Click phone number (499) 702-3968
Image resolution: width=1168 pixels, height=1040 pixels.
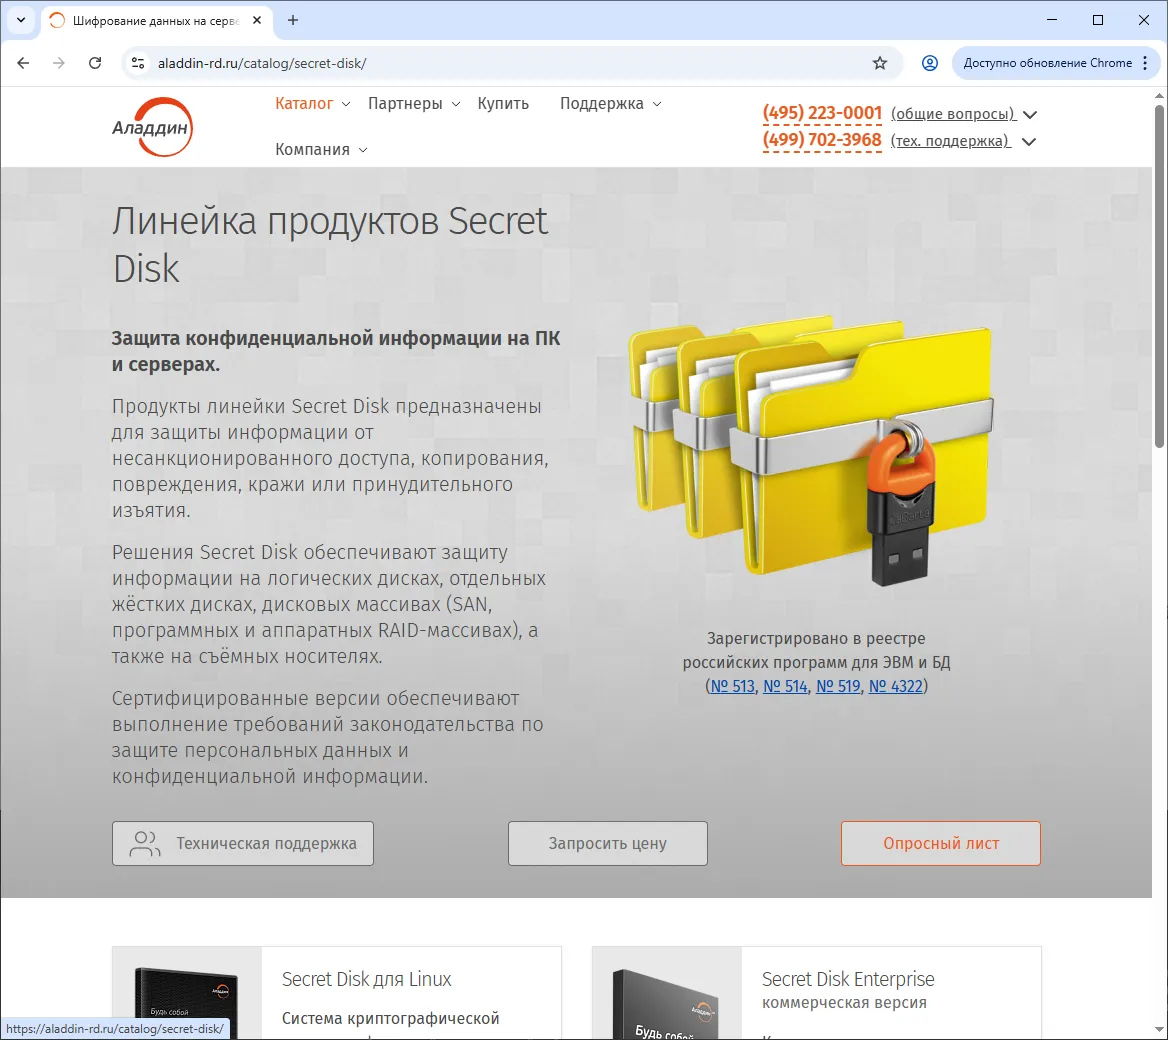822,140
